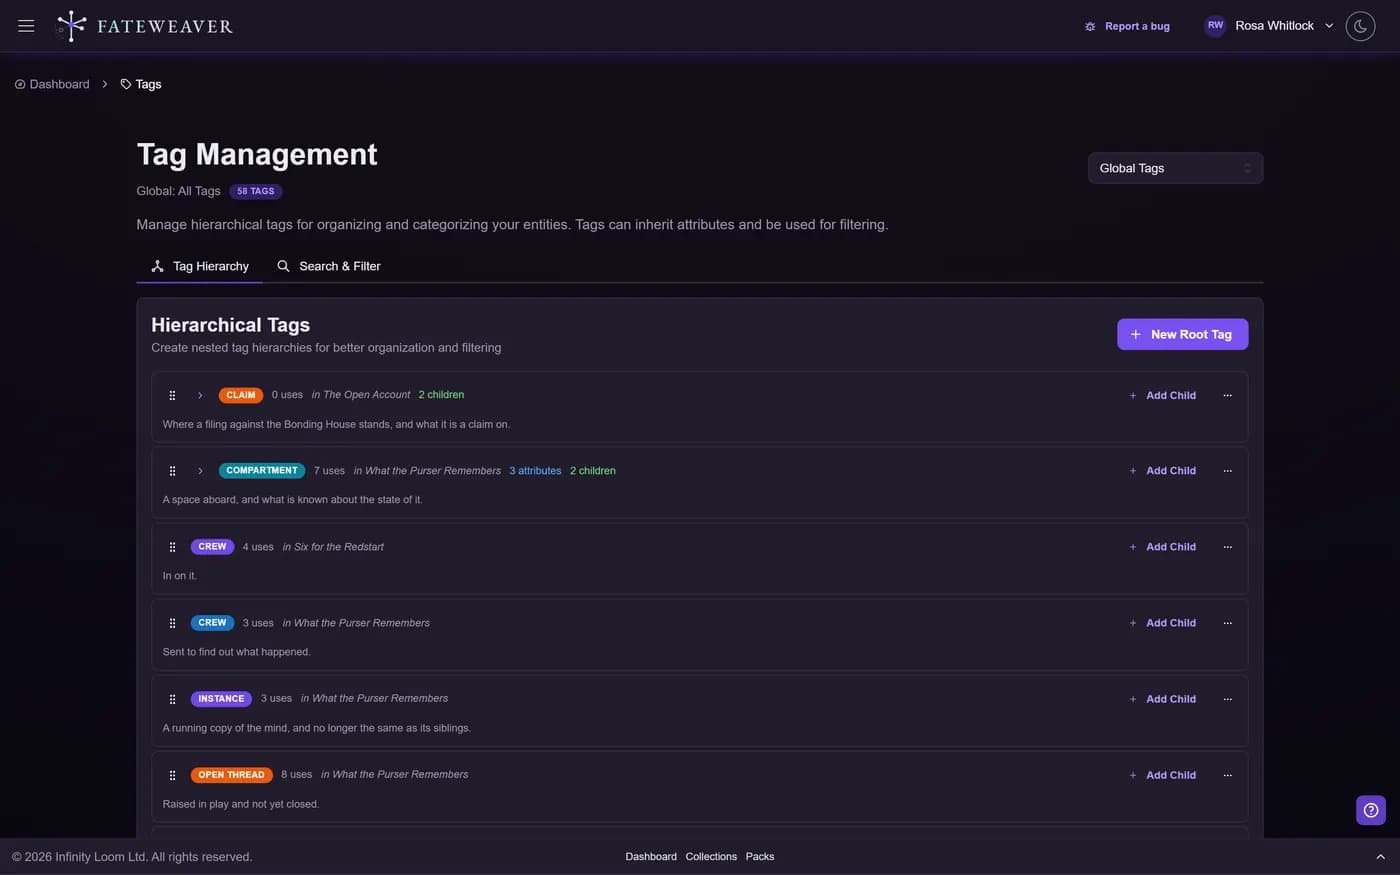The width and height of the screenshot is (1400, 875).
Task: Toggle dark mode moon icon
Action: click(1360, 26)
